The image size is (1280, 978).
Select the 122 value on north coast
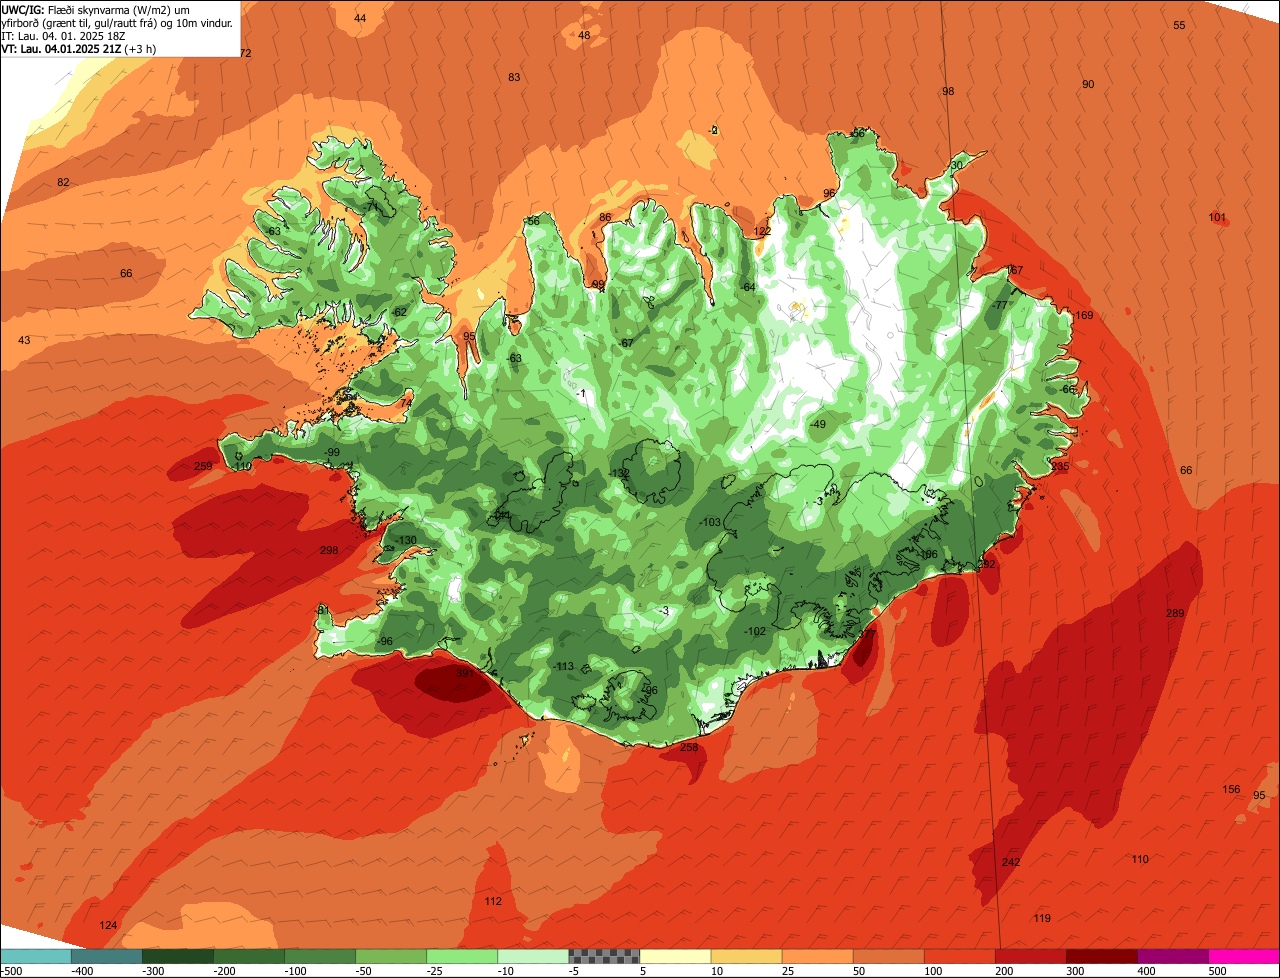pyautogui.click(x=763, y=231)
